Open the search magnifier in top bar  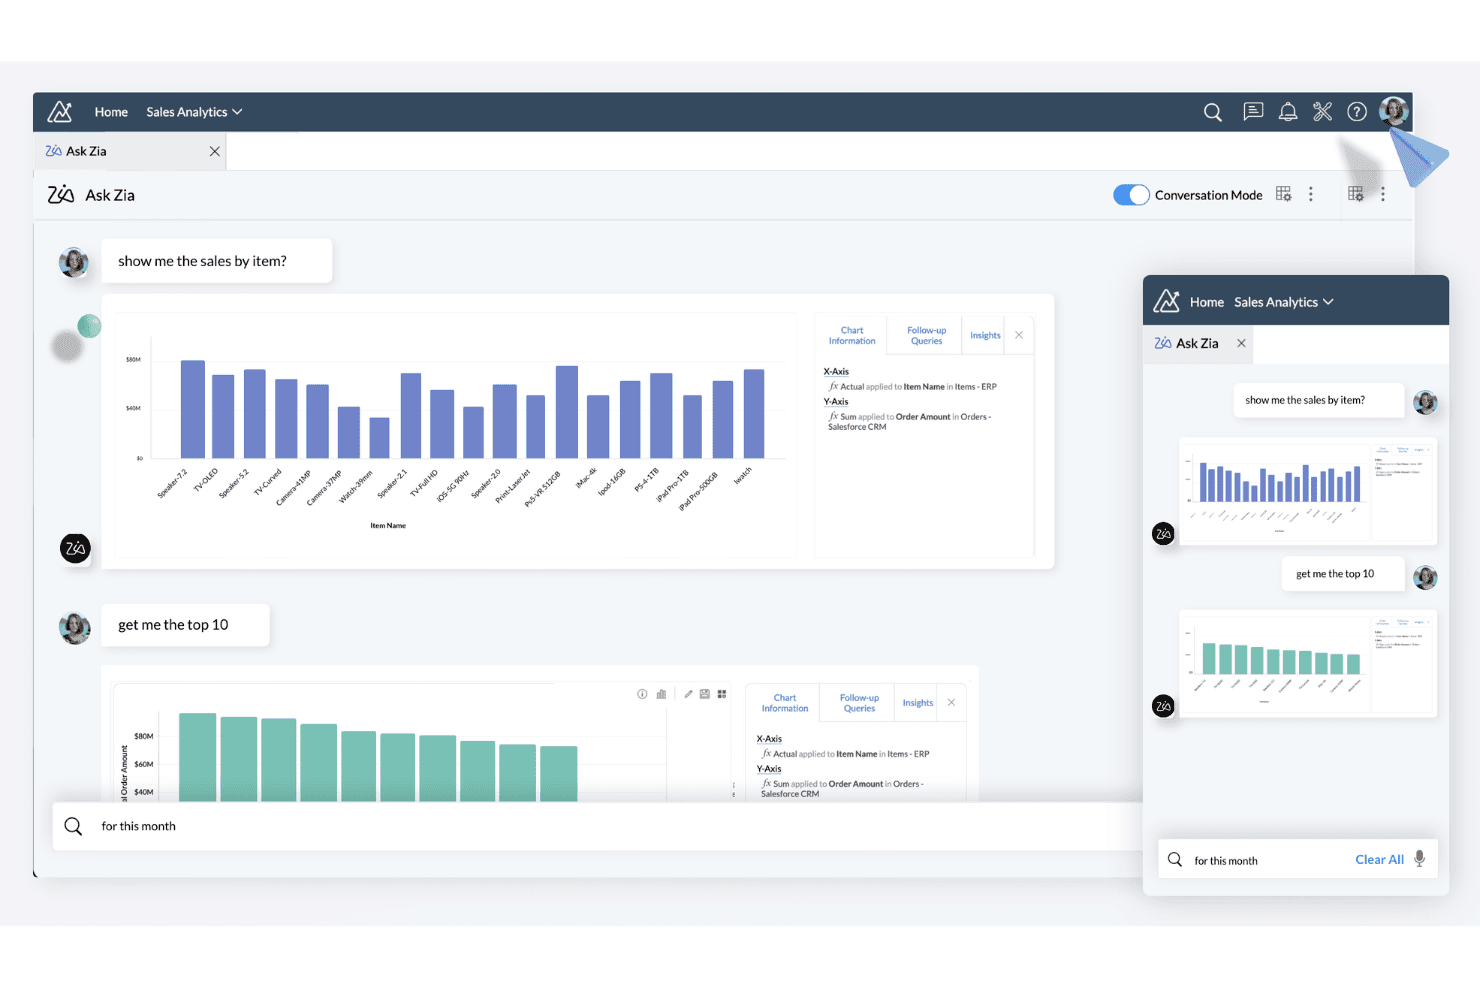coord(1212,112)
